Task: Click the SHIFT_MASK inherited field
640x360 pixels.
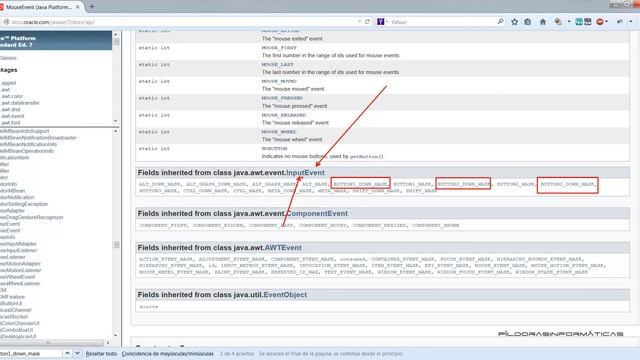Action: click(x=421, y=191)
